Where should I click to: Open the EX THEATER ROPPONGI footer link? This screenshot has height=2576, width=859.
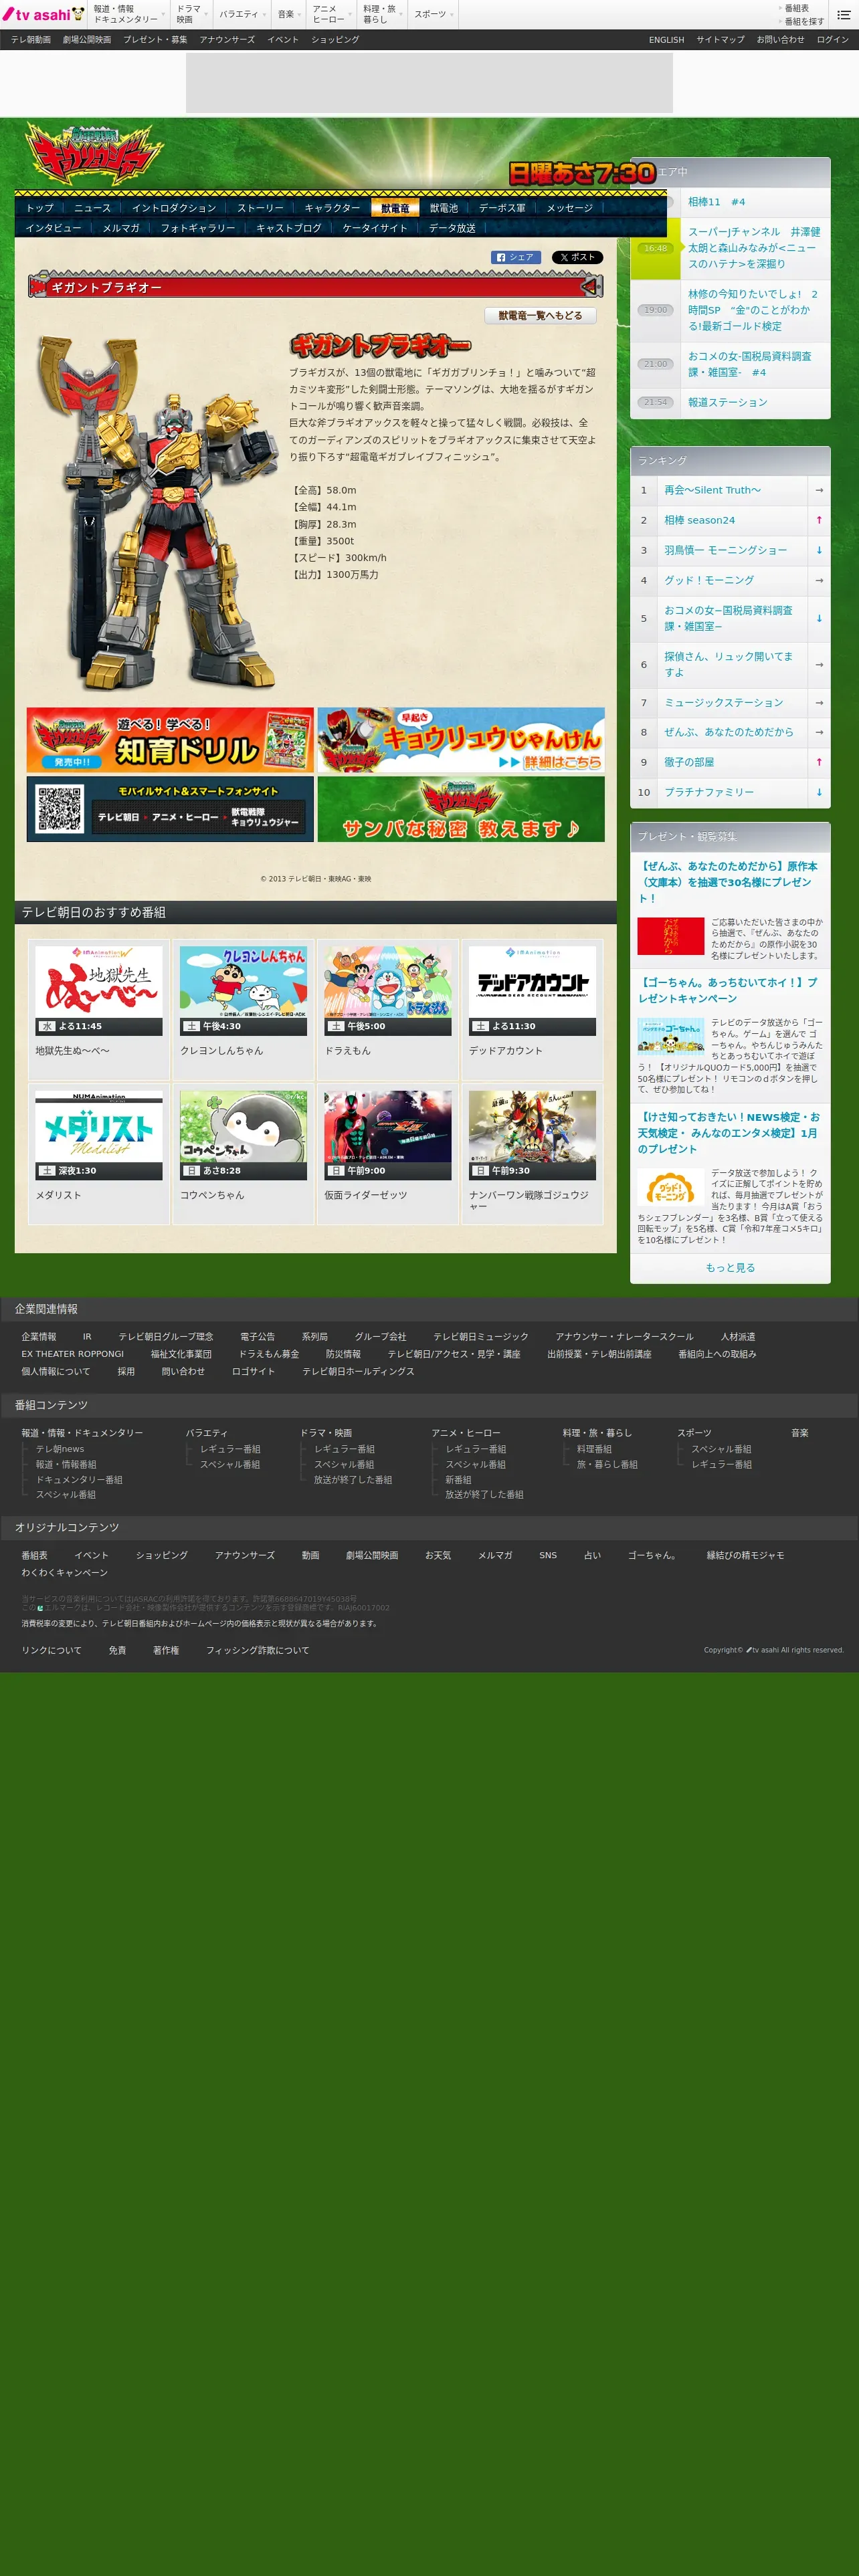(x=72, y=1354)
